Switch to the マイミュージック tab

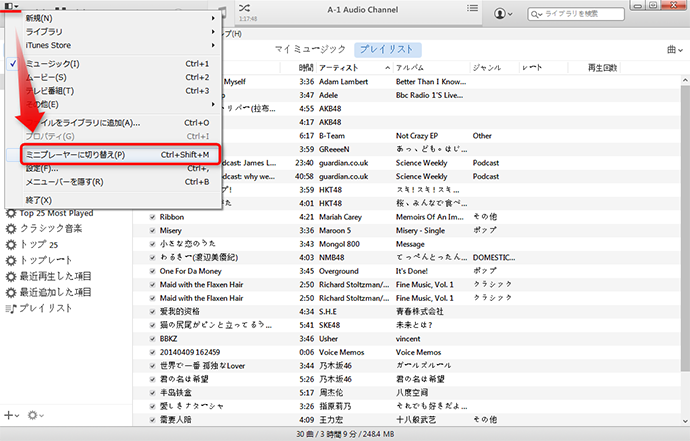(x=310, y=49)
